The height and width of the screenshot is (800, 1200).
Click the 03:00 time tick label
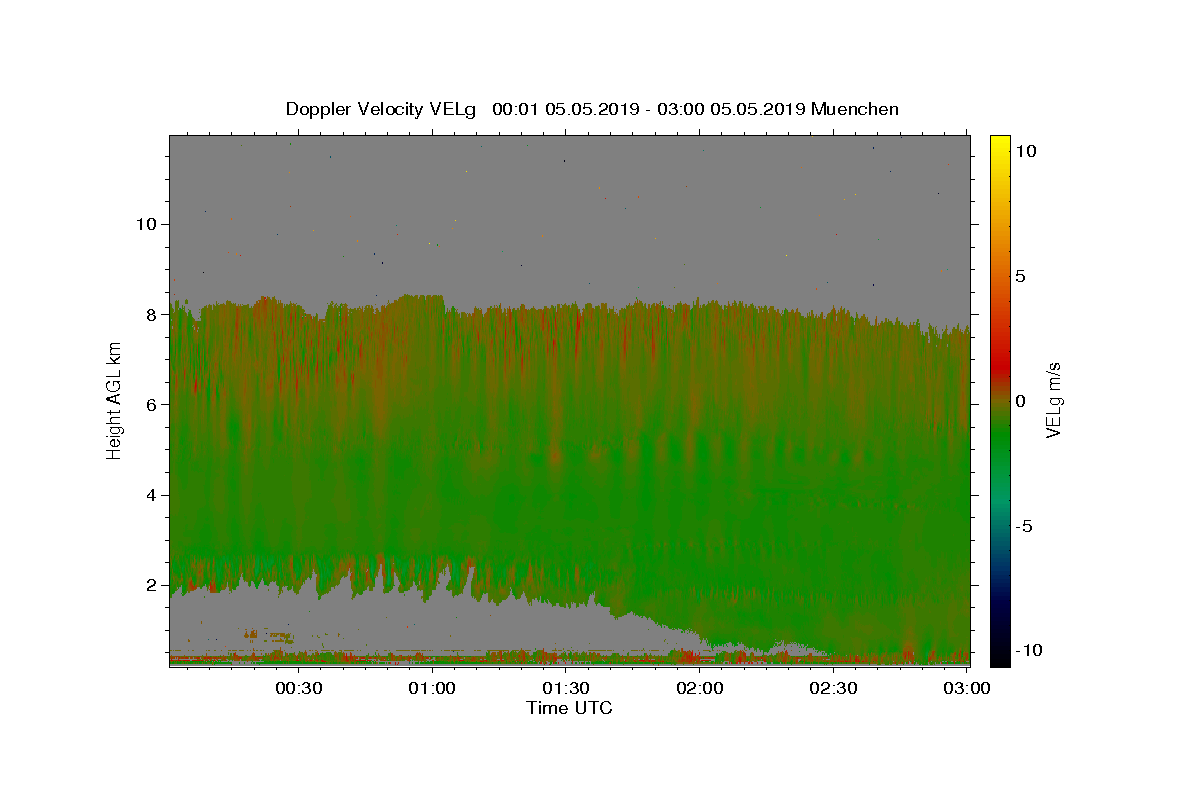click(967, 688)
